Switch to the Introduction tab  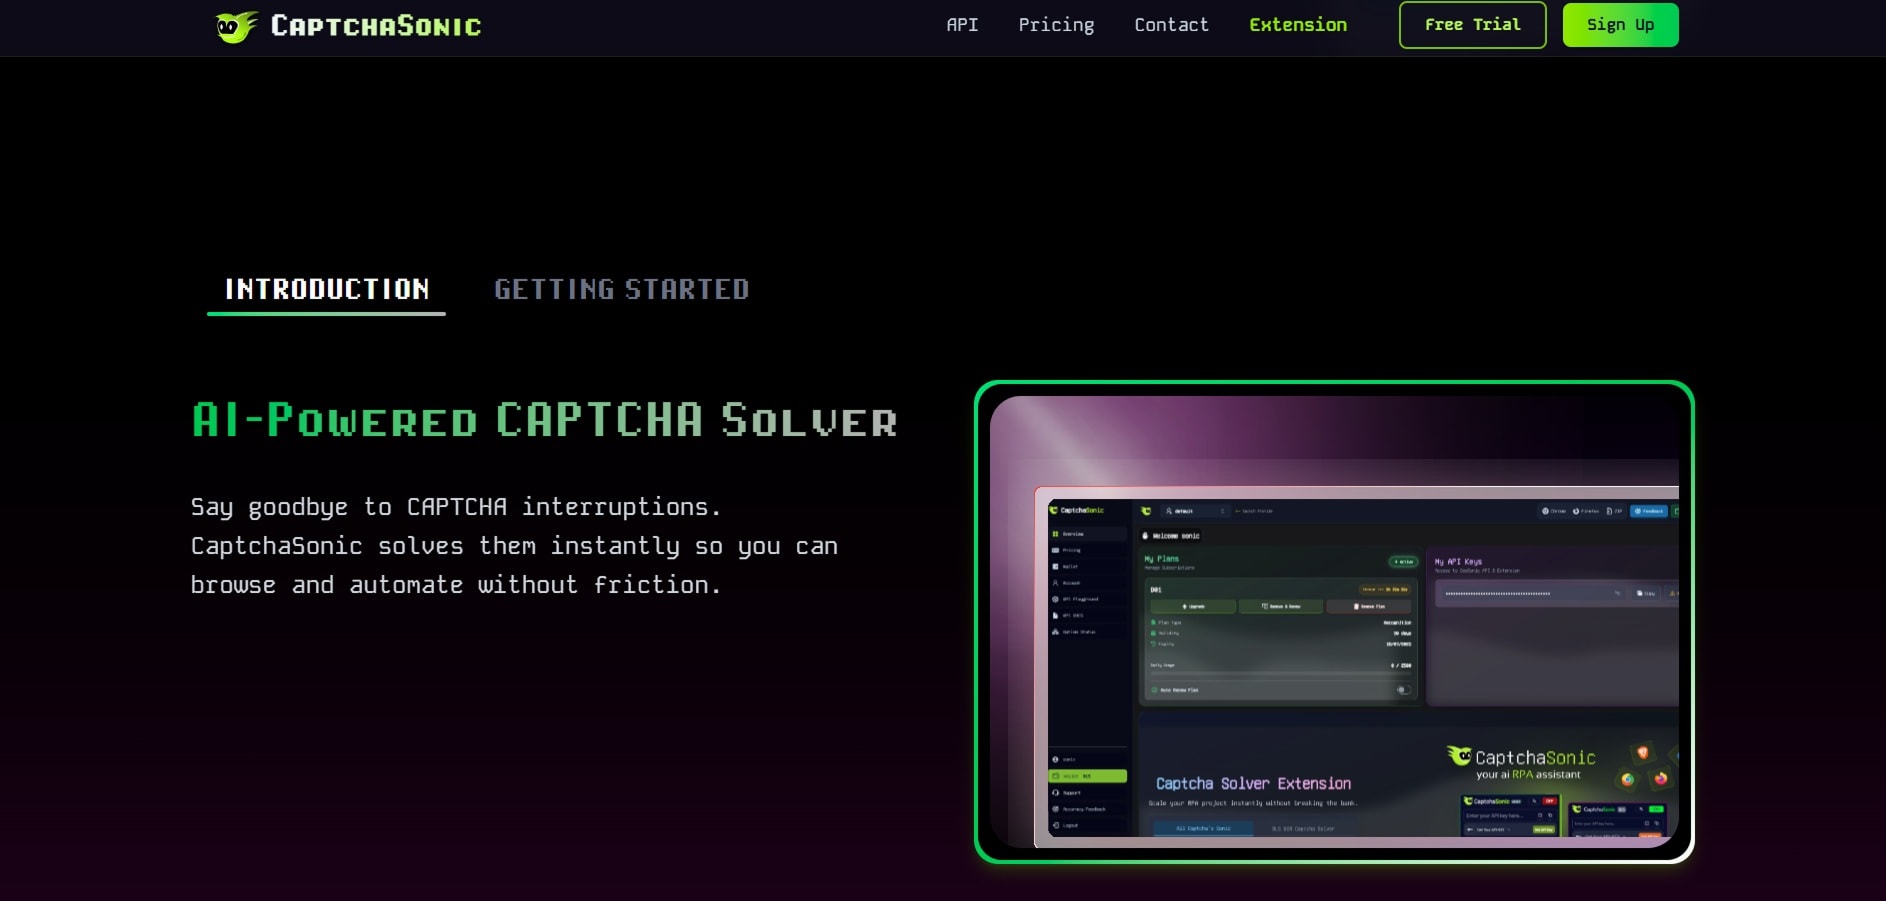click(x=326, y=290)
